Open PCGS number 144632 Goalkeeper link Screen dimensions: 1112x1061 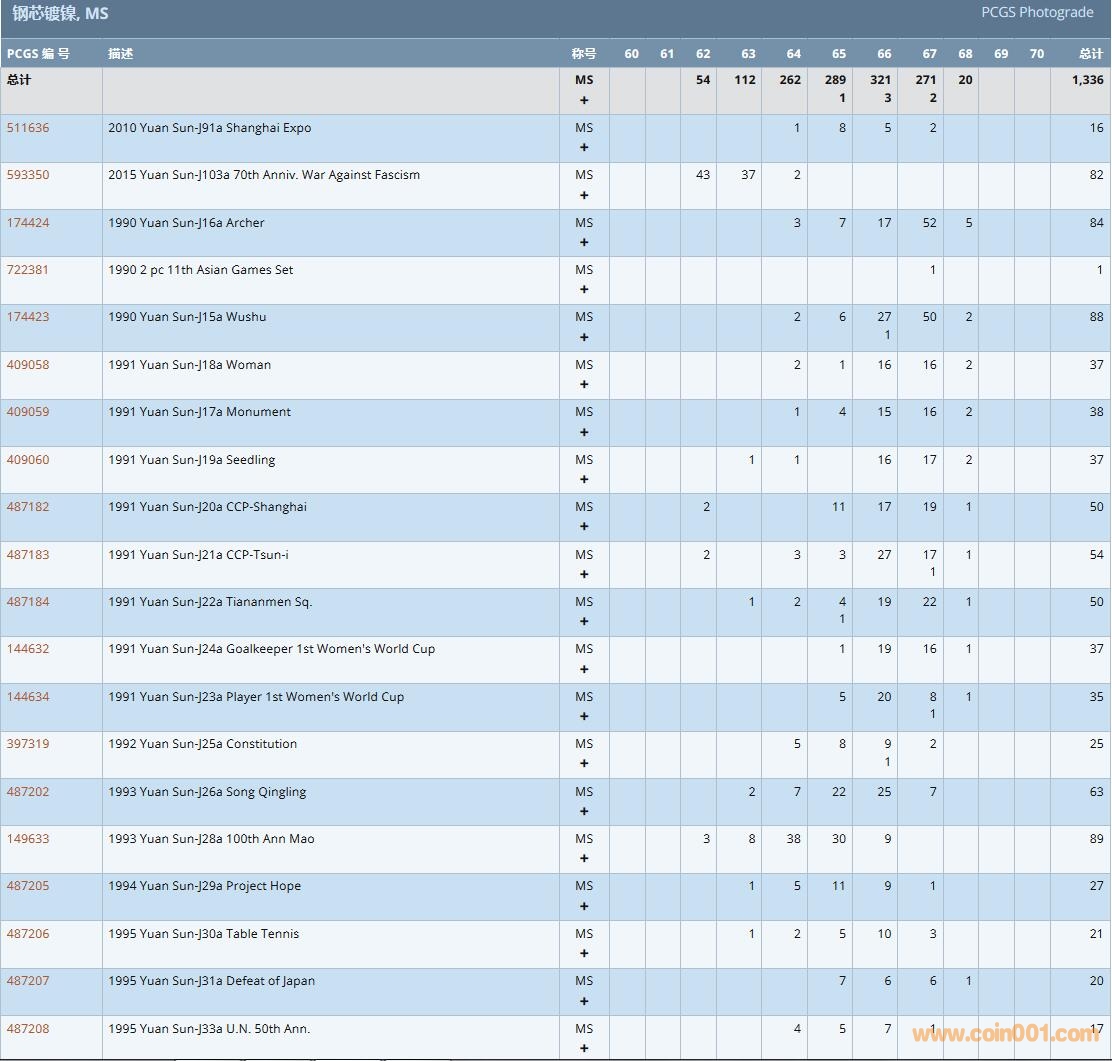pyautogui.click(x=28, y=649)
